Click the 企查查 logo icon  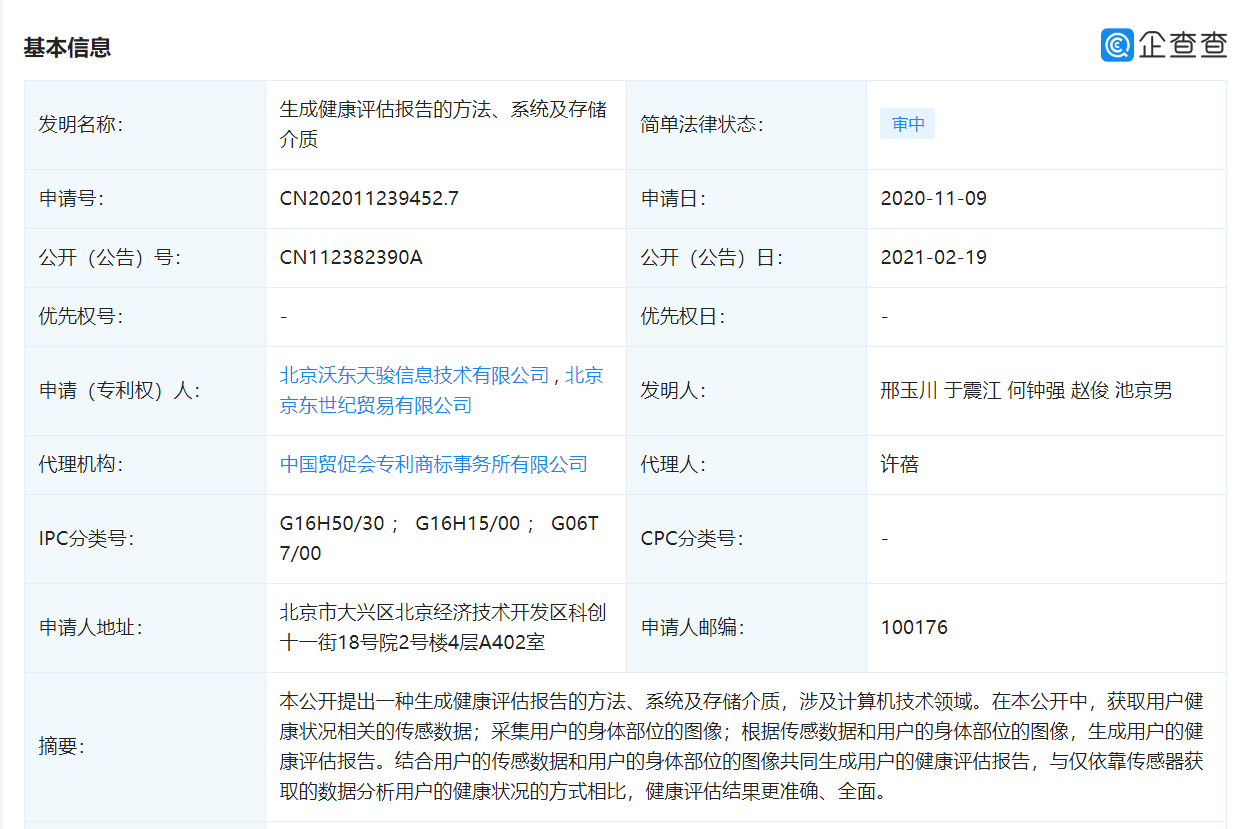(1117, 45)
